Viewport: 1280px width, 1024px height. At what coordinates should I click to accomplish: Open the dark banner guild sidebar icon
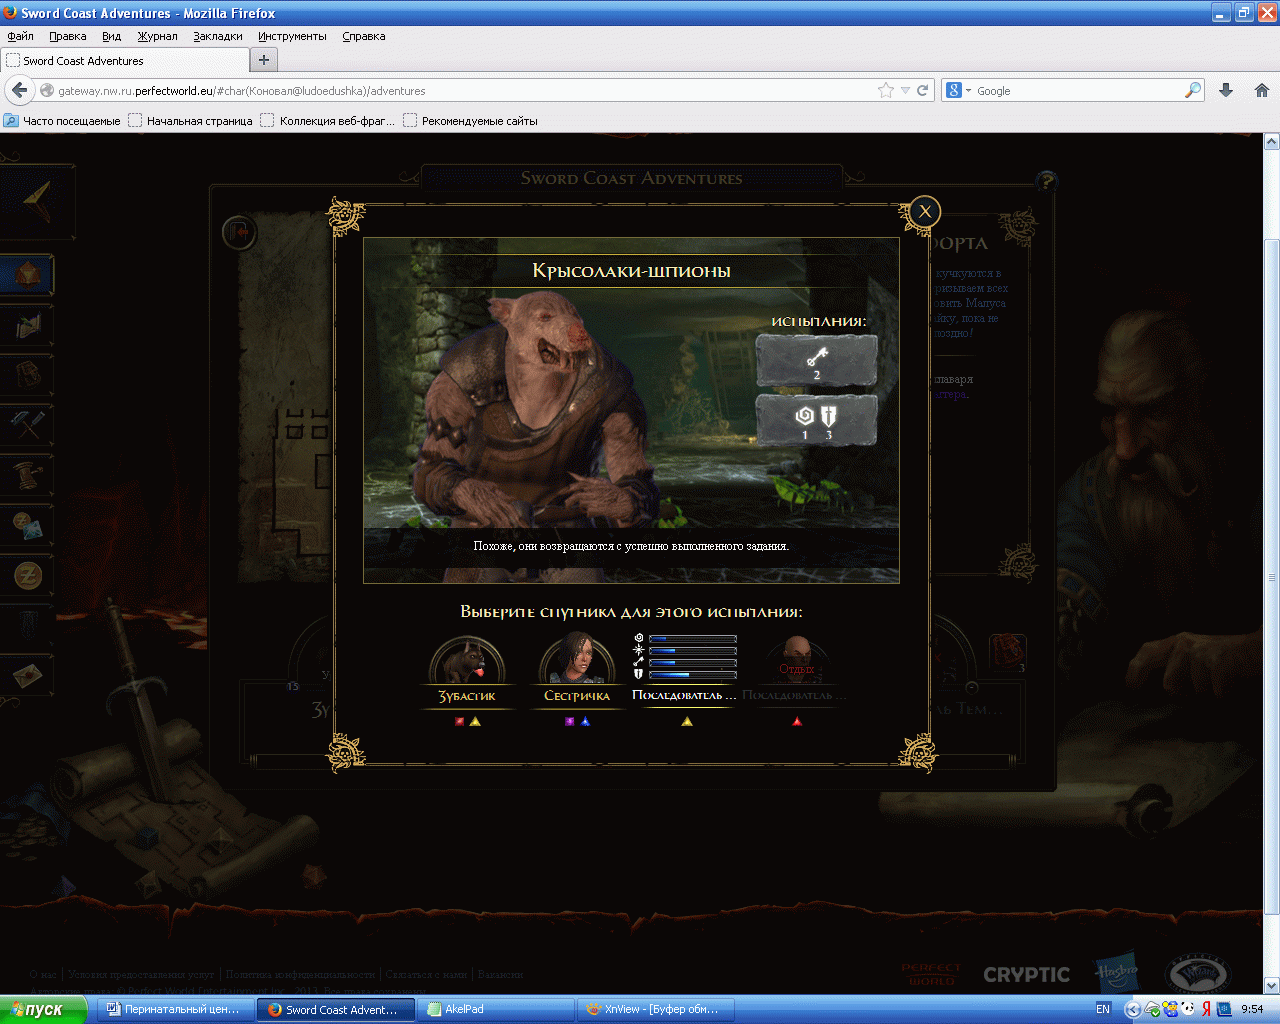[x=27, y=625]
